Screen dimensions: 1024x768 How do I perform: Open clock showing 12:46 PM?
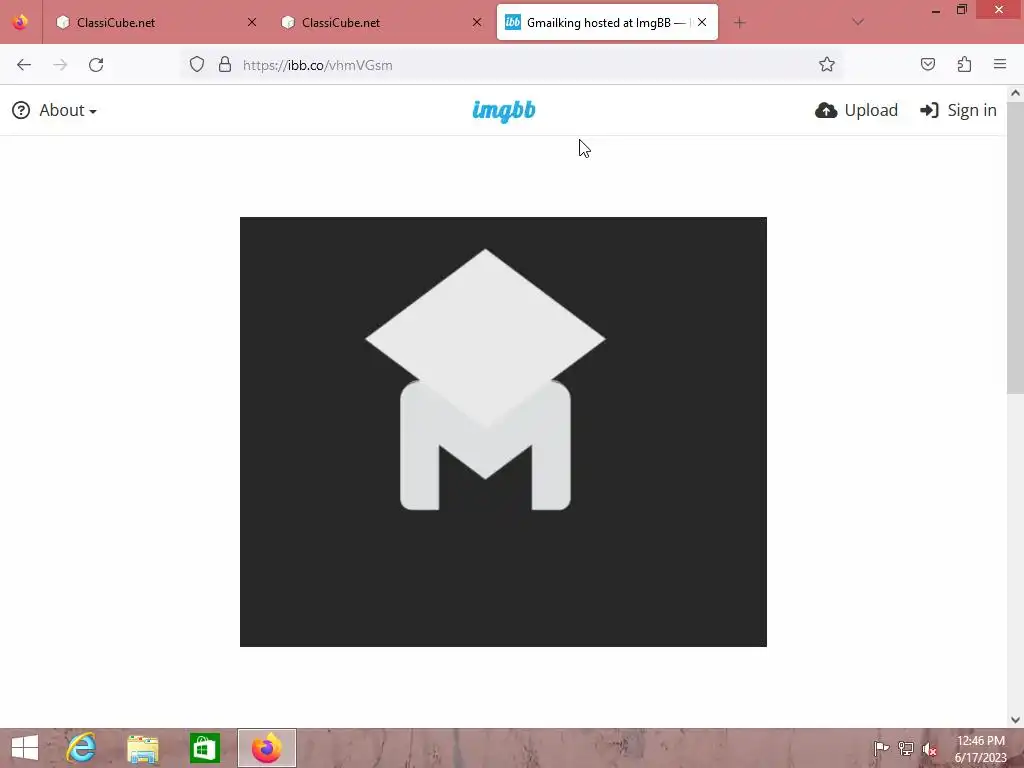[x=980, y=748]
